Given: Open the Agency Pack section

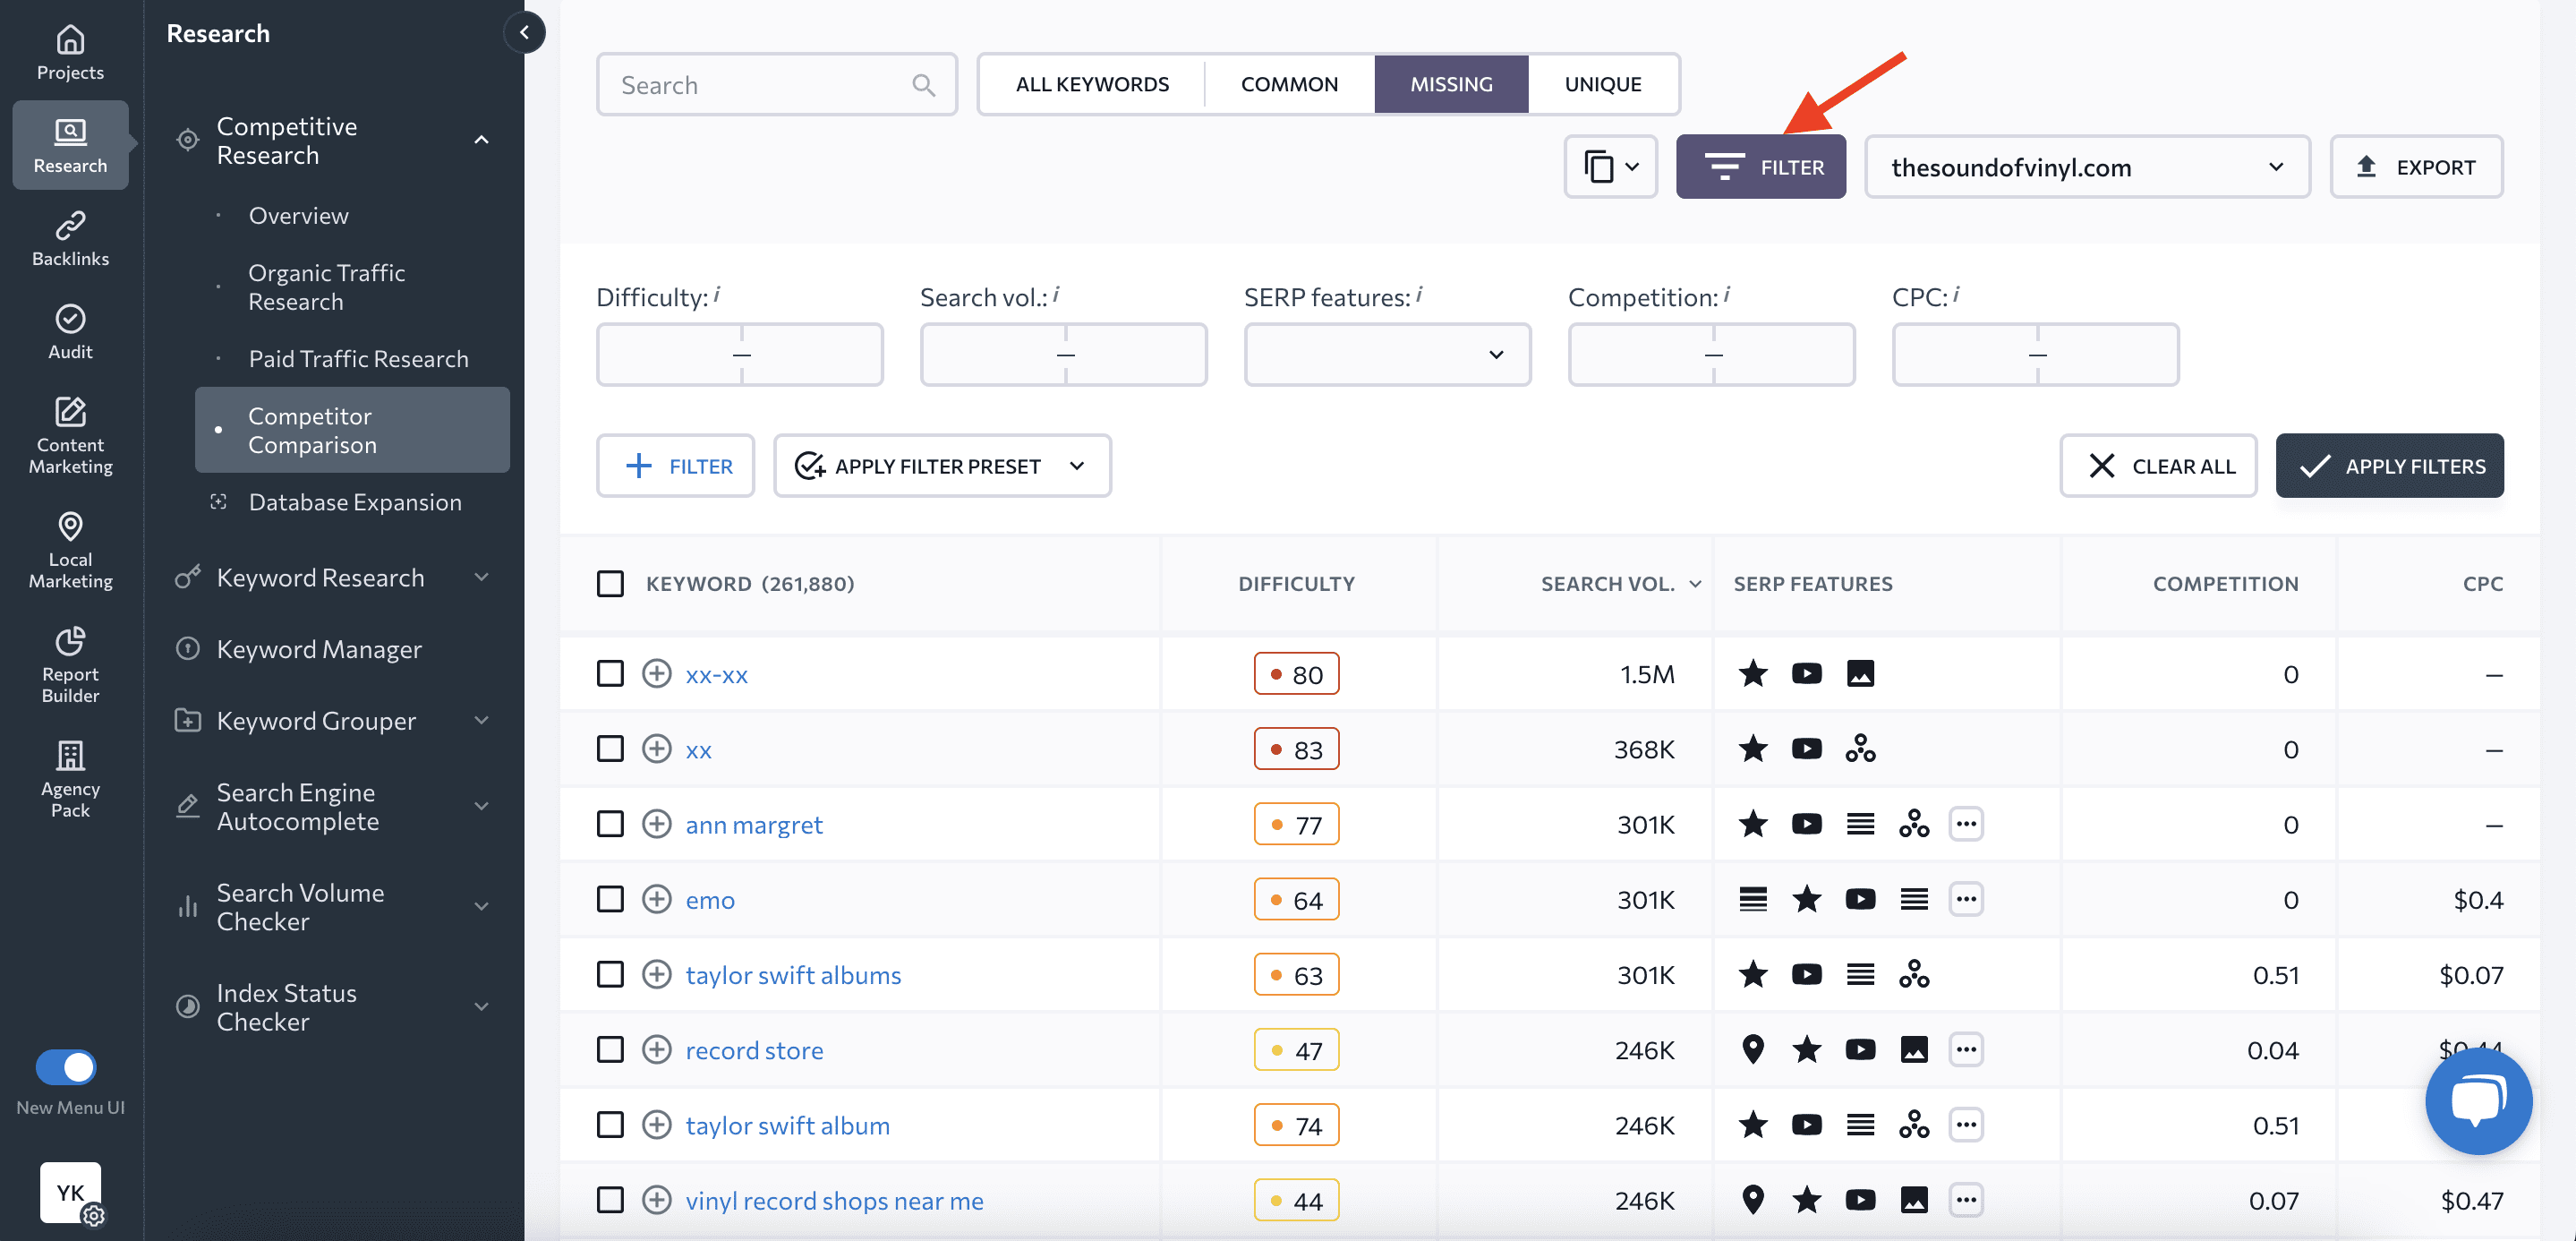Looking at the screenshot, I should 69,778.
